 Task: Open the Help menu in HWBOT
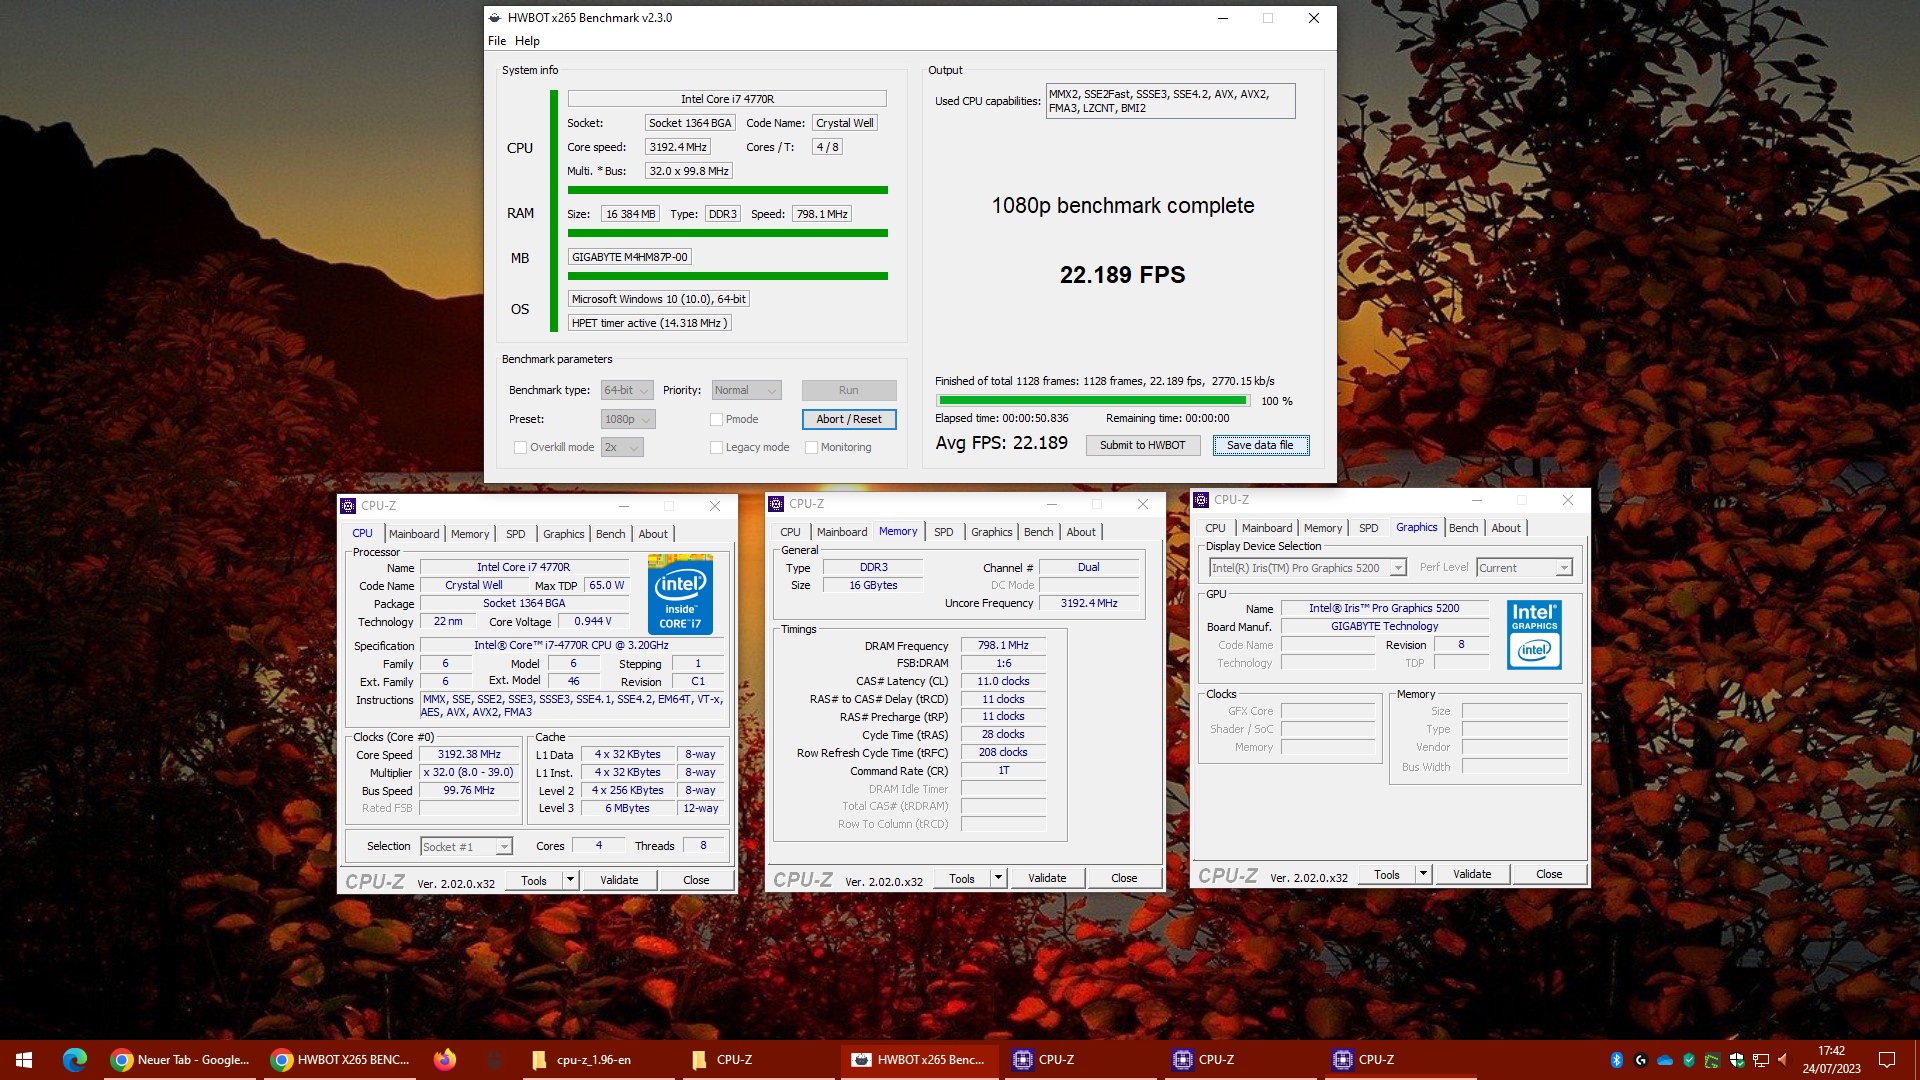click(527, 41)
